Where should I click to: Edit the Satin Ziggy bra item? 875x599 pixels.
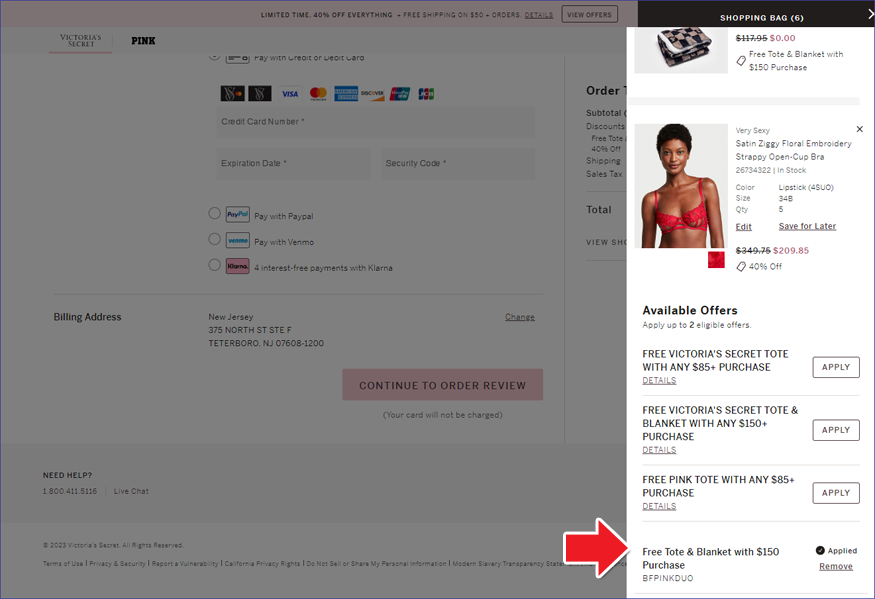pos(743,227)
